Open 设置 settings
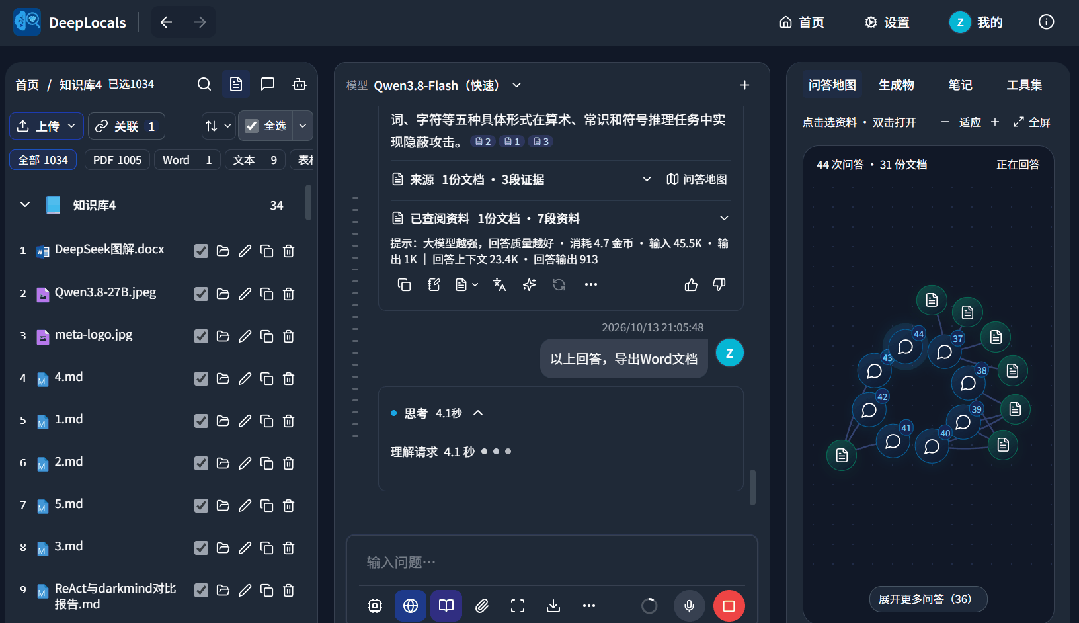 tap(887, 22)
